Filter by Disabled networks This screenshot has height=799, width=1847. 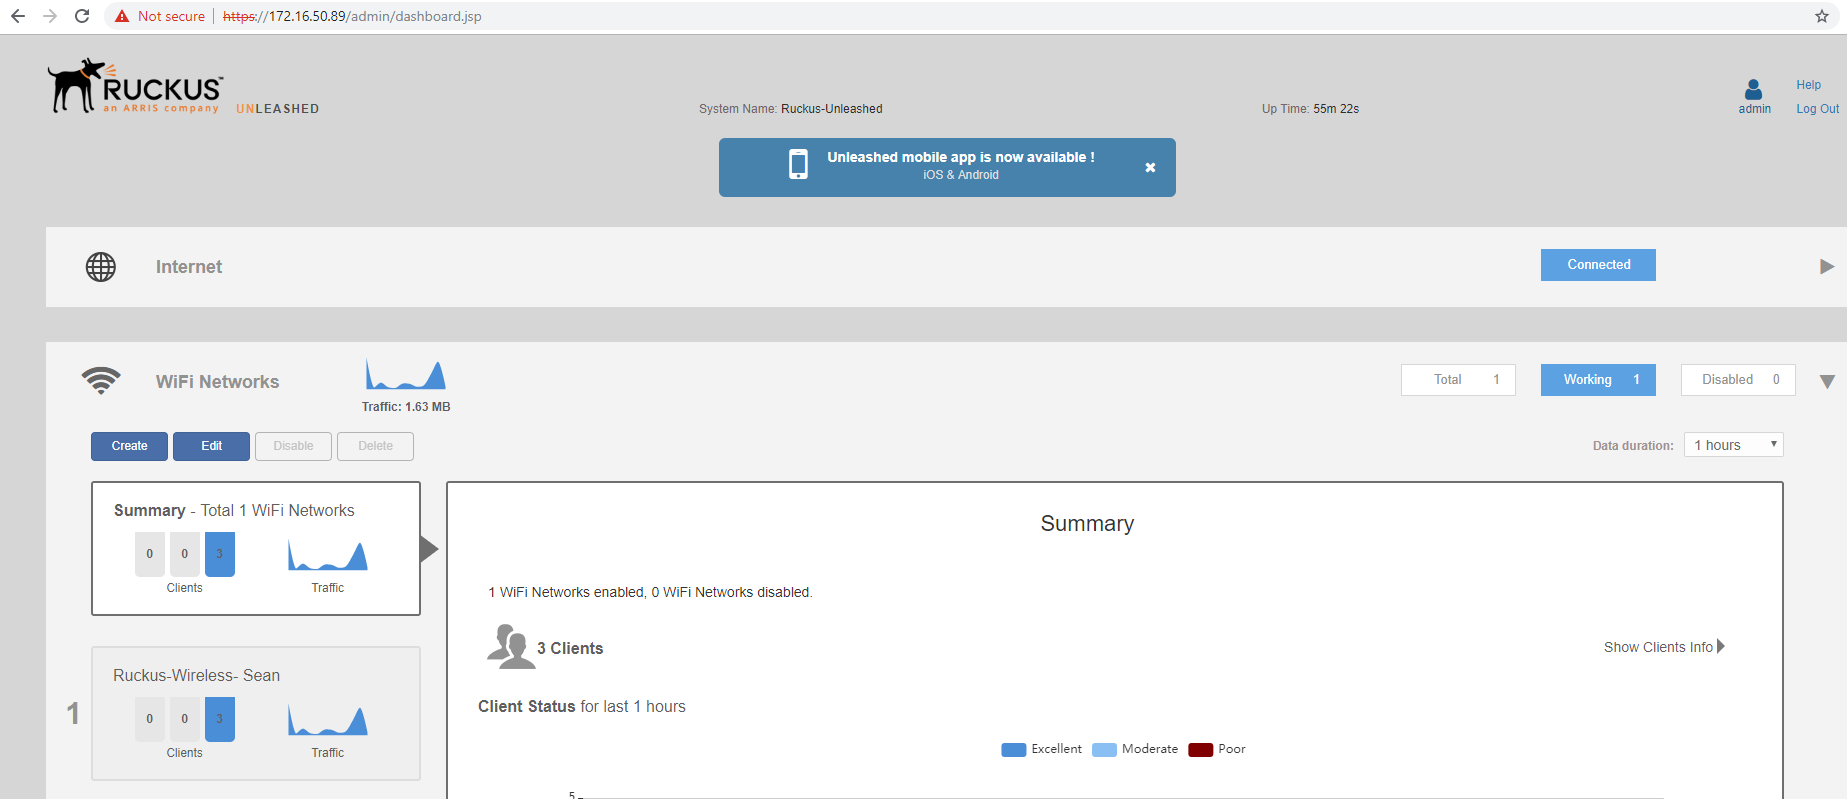tap(1737, 380)
